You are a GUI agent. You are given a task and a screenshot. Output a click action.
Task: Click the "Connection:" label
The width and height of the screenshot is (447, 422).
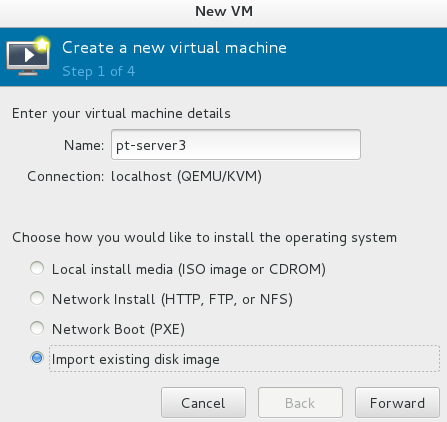point(66,176)
